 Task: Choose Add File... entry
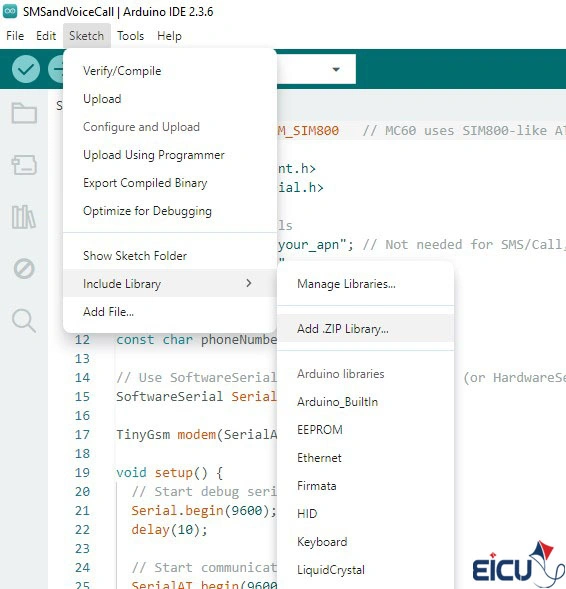170,312
